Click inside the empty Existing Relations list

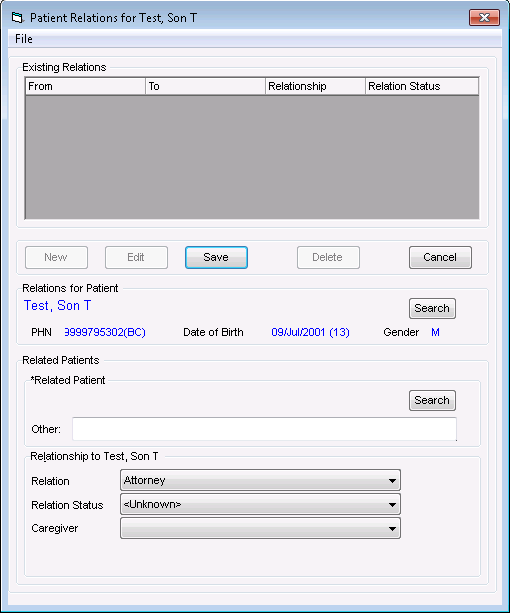pyautogui.click(x=252, y=156)
